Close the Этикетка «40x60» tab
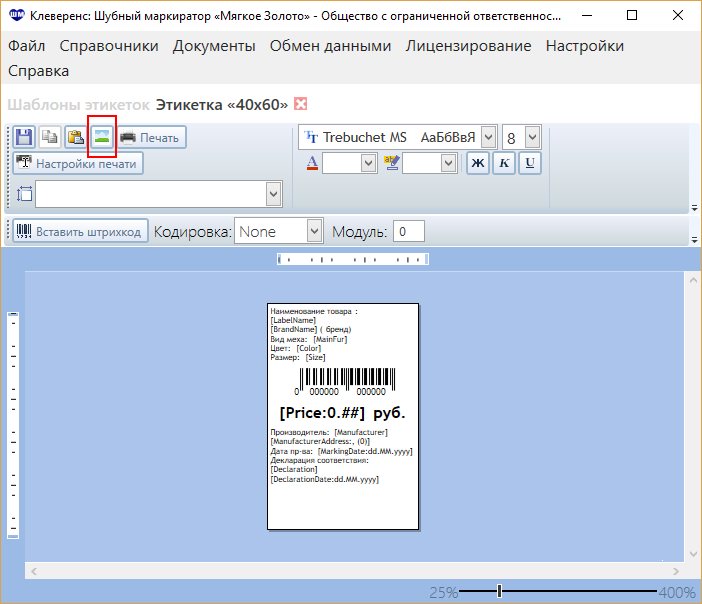The width and height of the screenshot is (702, 604). 300,104
